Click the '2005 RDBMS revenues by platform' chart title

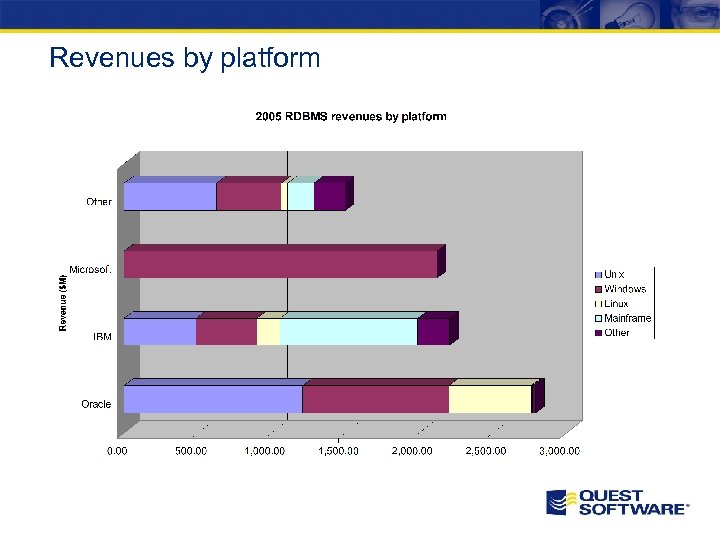[351, 116]
